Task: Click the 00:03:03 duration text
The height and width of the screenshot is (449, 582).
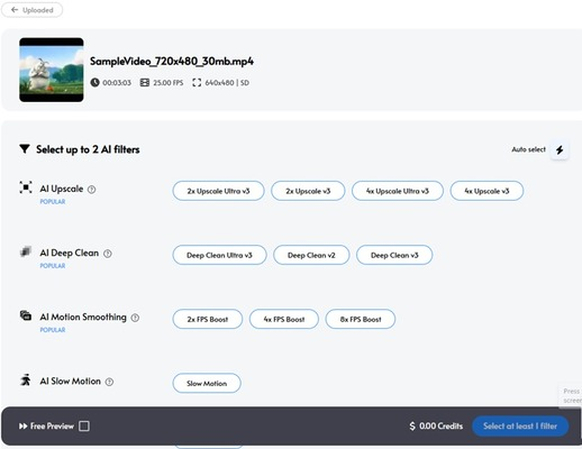Action: (x=117, y=82)
